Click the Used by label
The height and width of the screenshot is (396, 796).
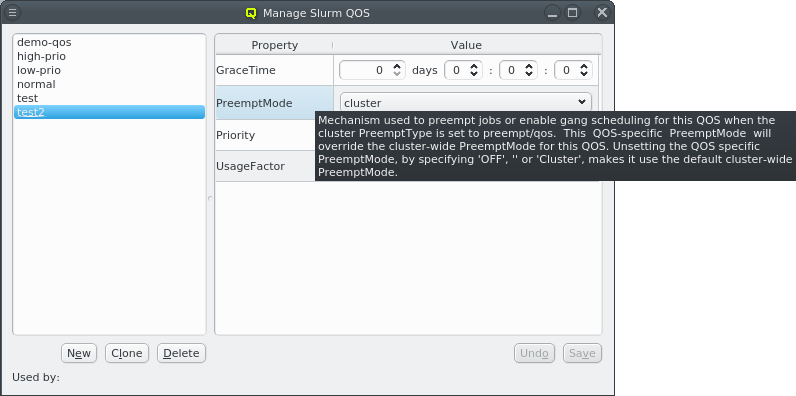pyautogui.click(x=36, y=377)
